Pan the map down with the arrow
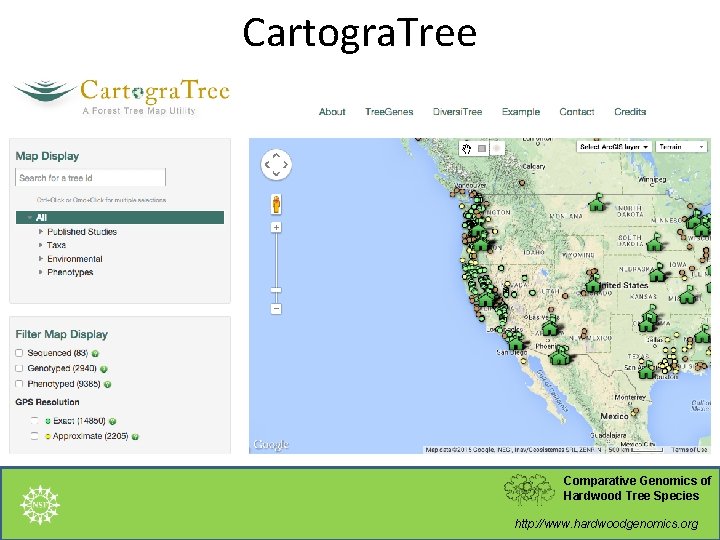The height and width of the screenshot is (540, 720). tap(276, 173)
